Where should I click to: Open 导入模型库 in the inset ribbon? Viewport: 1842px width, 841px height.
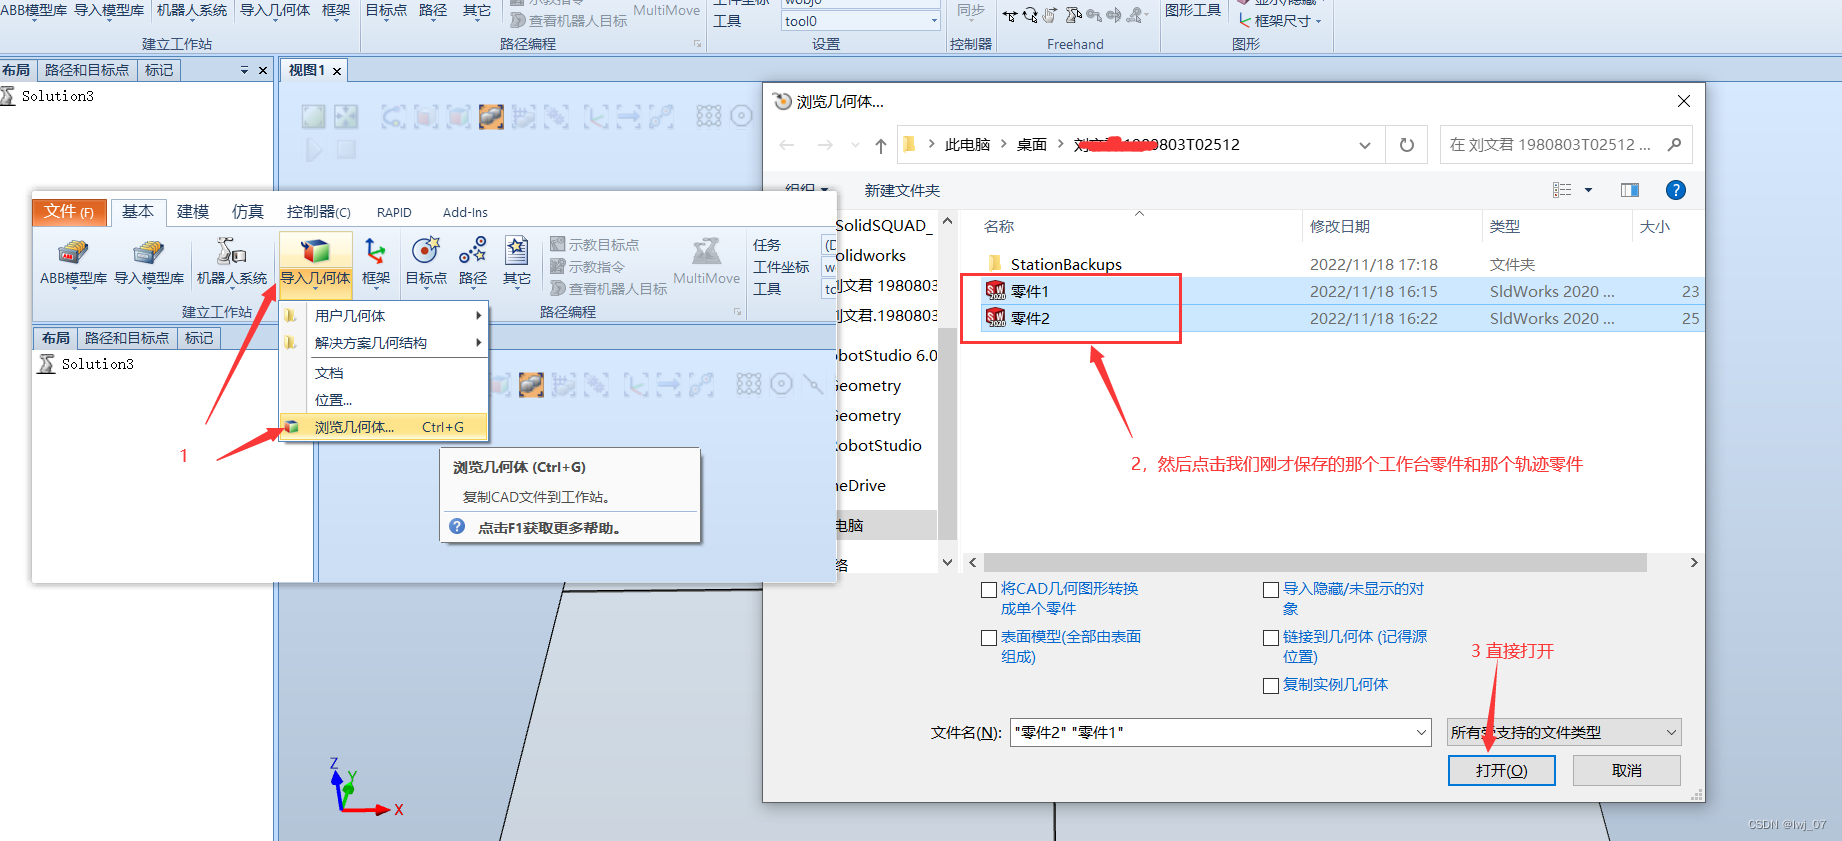tap(149, 262)
